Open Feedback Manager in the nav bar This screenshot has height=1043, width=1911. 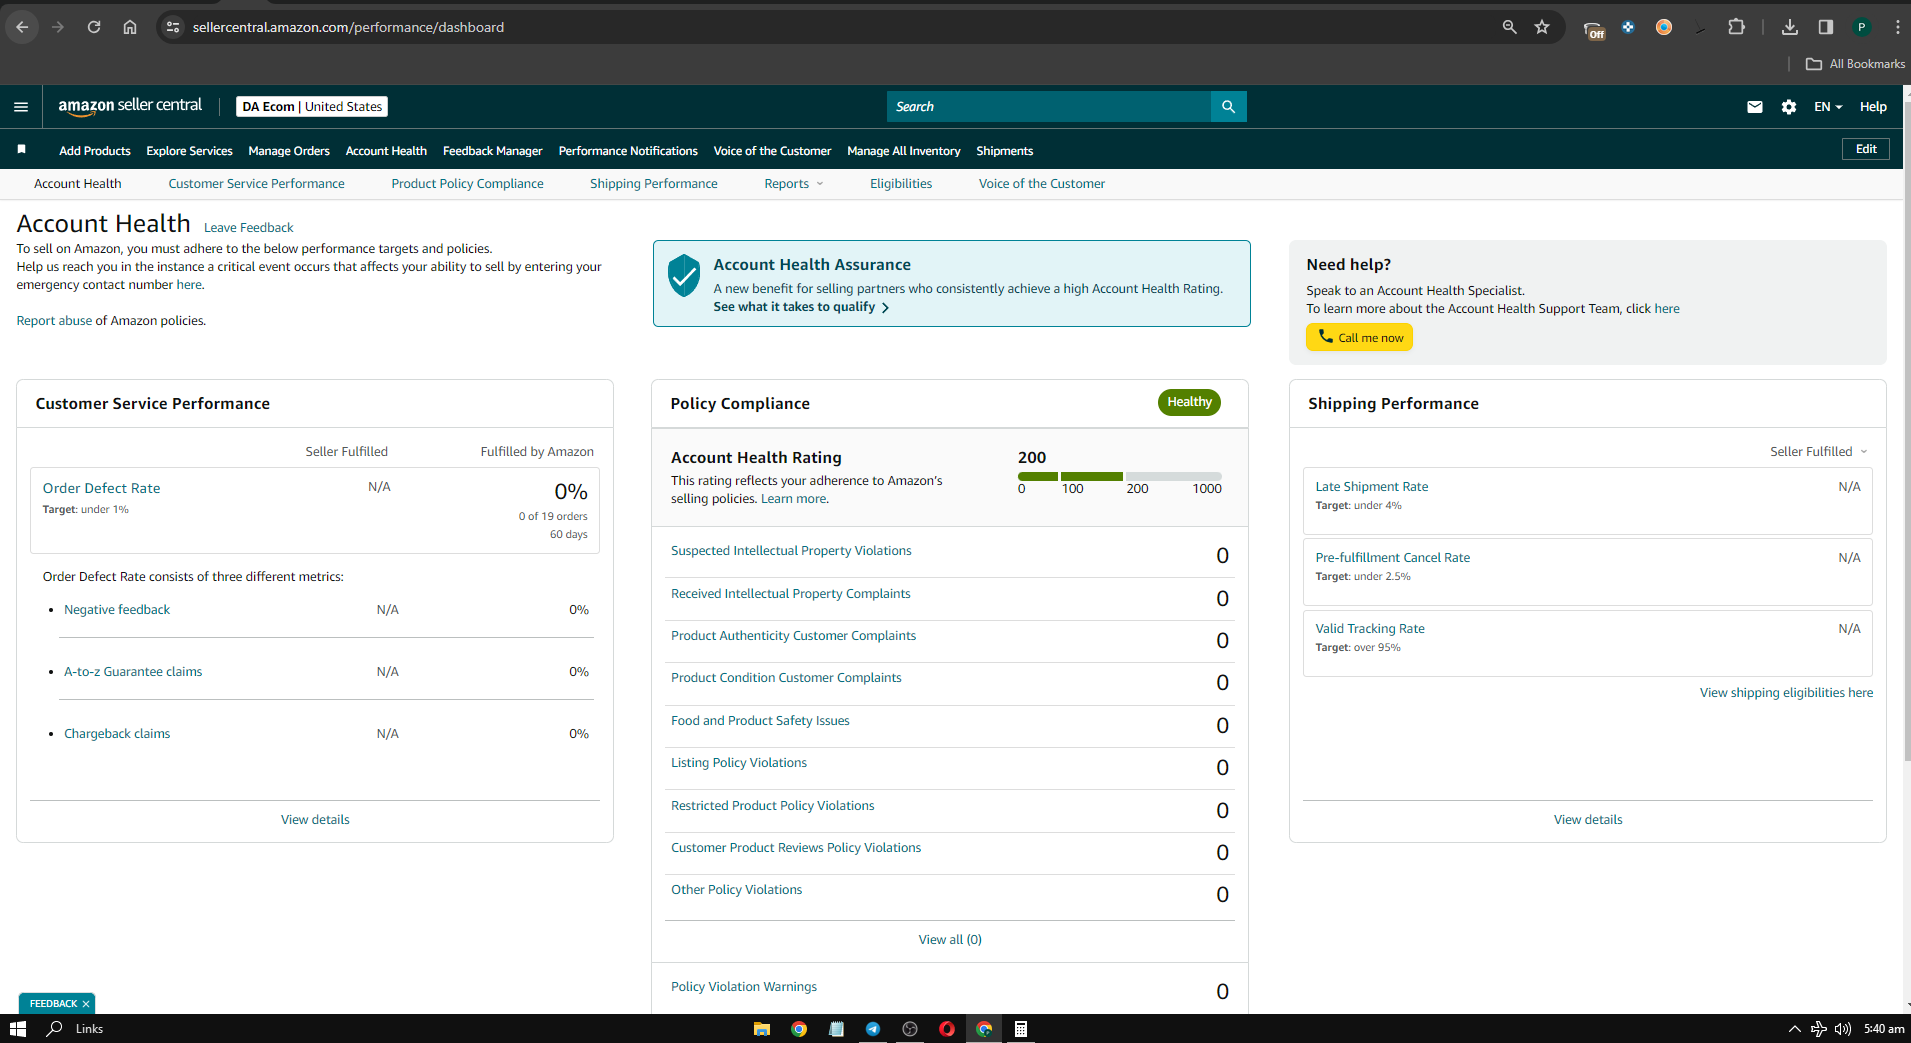pos(492,151)
